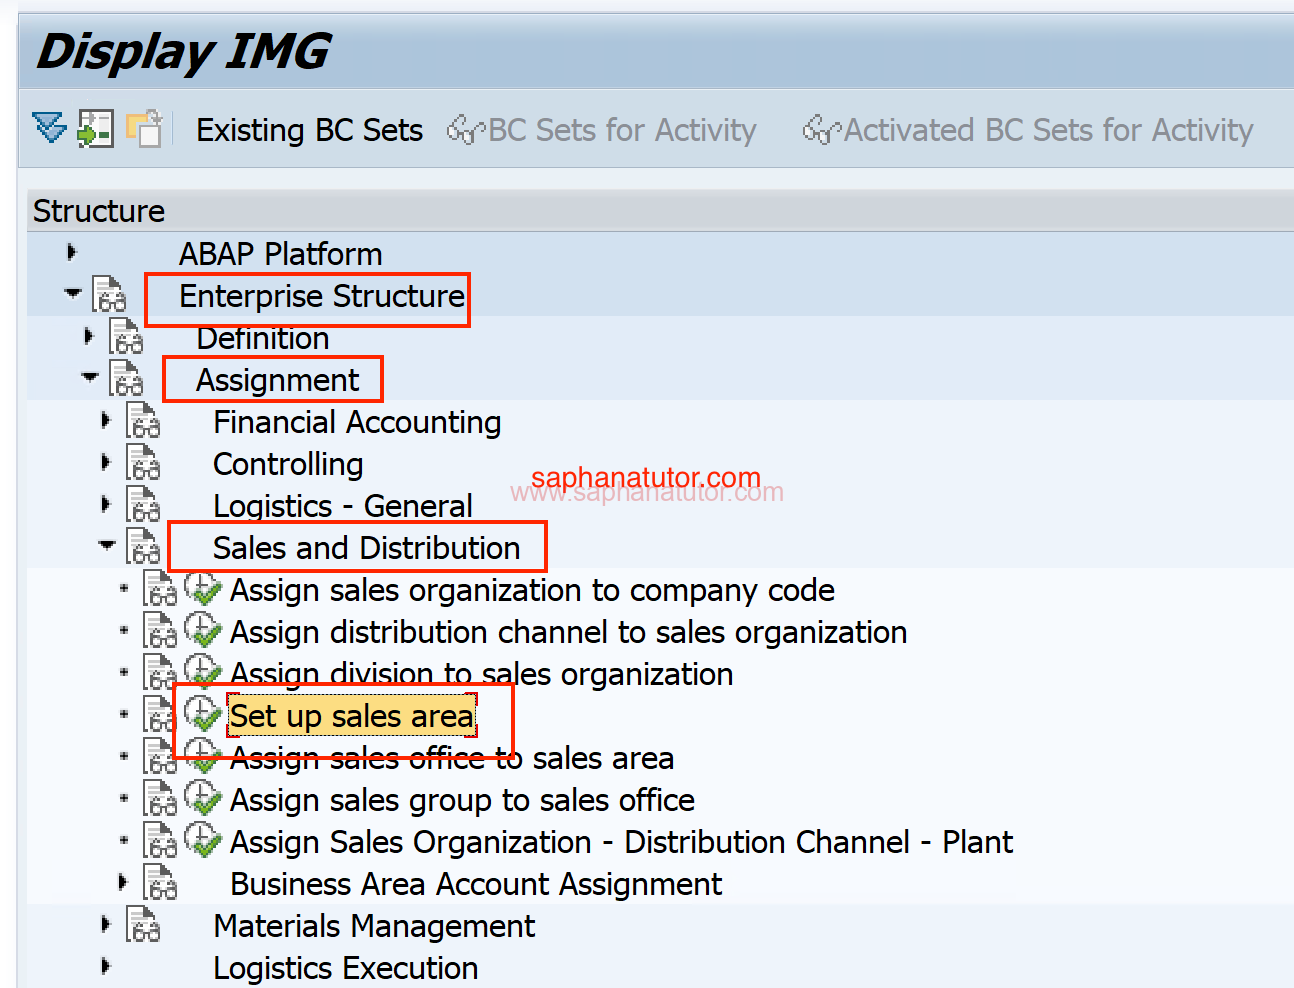Open documentation for Assign sales group to sales office

[160, 799]
